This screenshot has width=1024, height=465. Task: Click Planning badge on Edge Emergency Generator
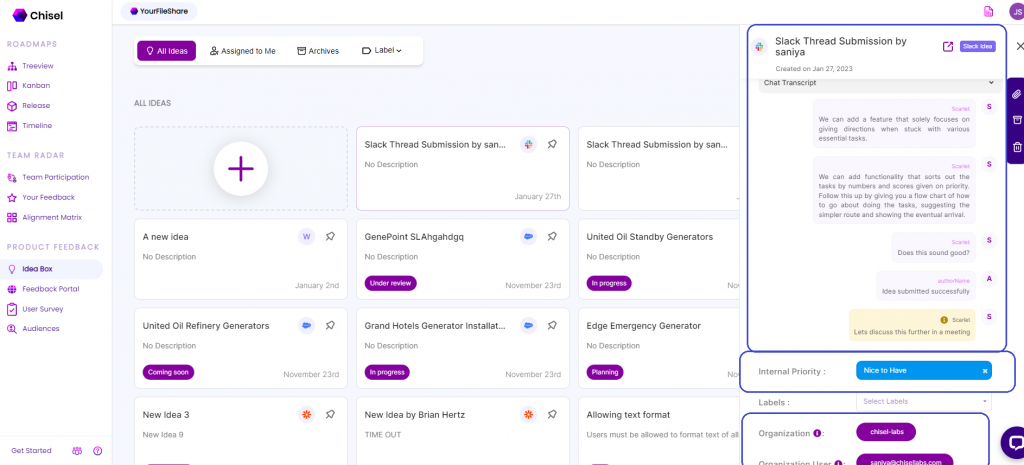coord(605,372)
